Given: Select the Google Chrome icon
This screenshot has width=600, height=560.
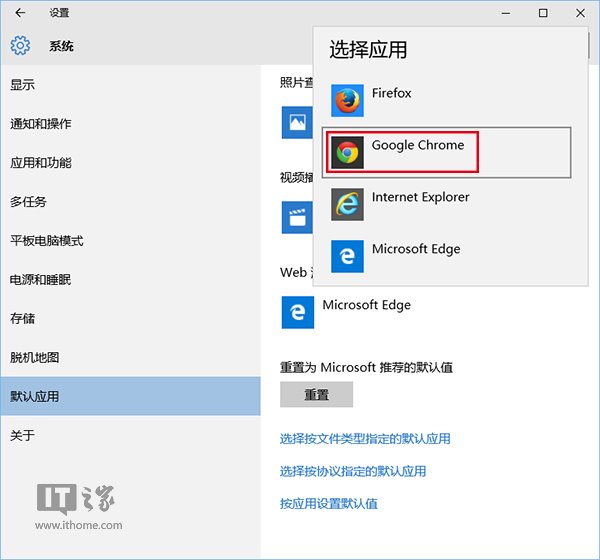Looking at the screenshot, I should (x=347, y=152).
